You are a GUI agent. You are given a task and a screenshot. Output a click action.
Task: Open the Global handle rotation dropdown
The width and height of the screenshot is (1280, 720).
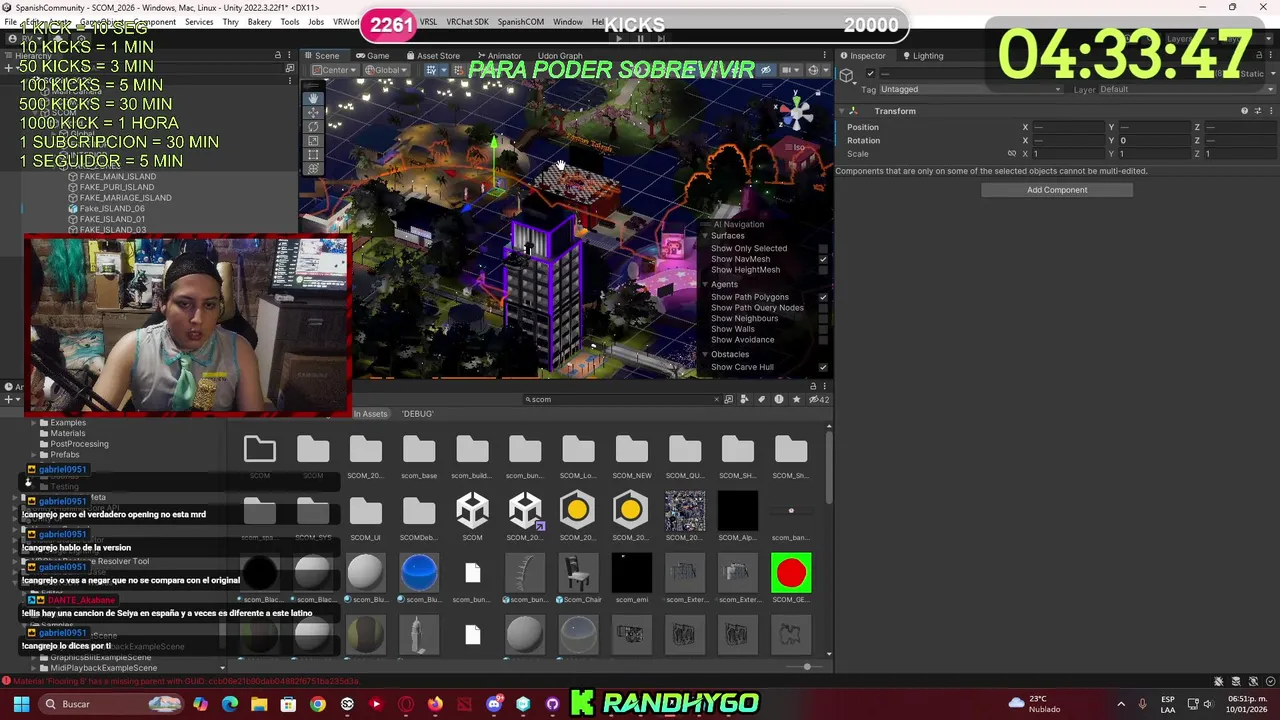(x=386, y=70)
